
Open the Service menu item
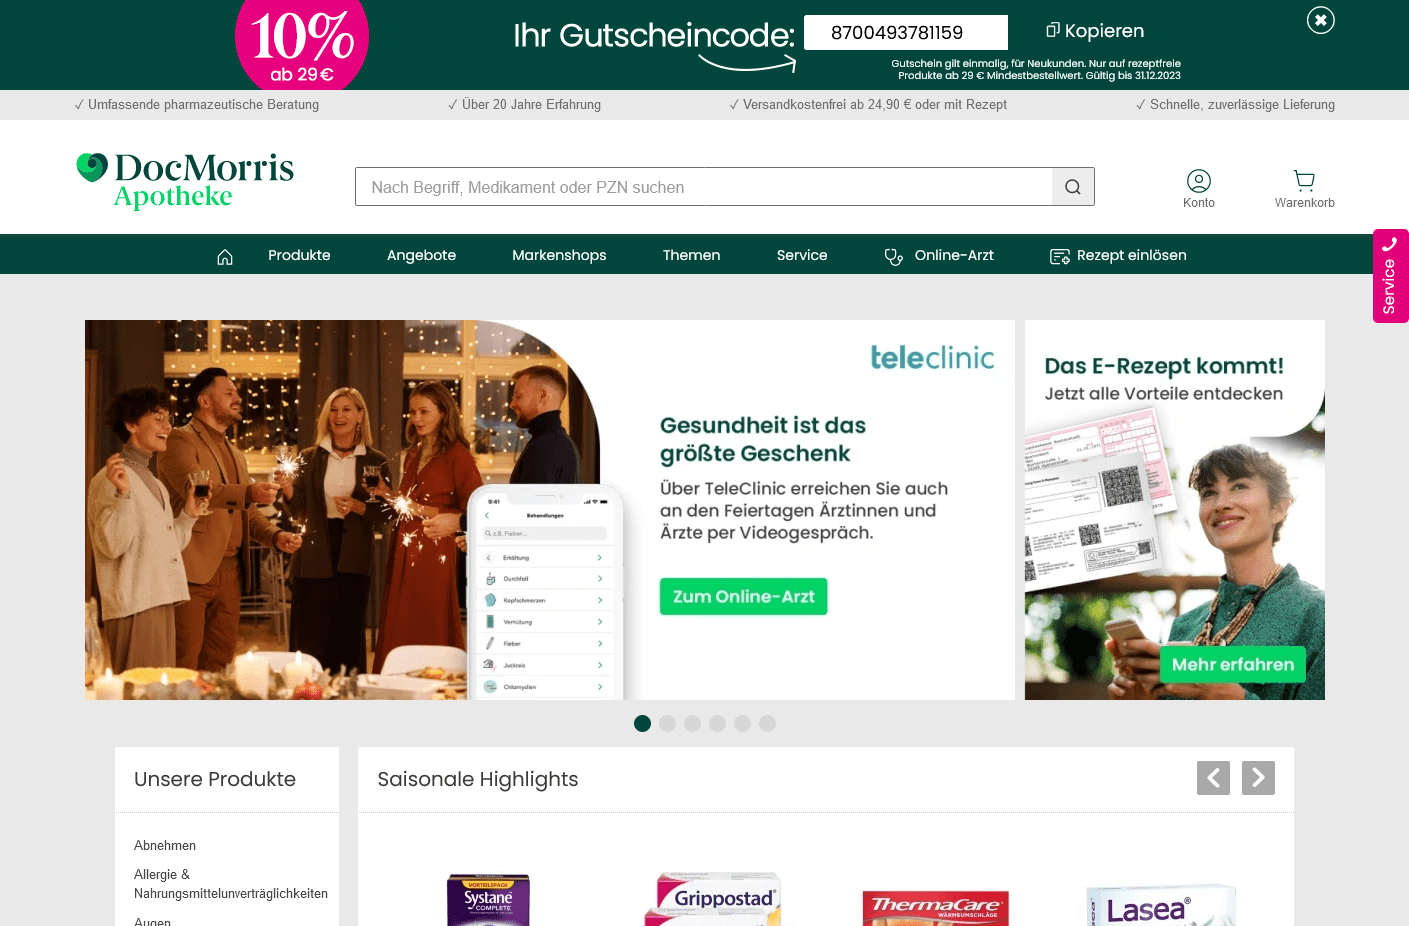coord(802,255)
